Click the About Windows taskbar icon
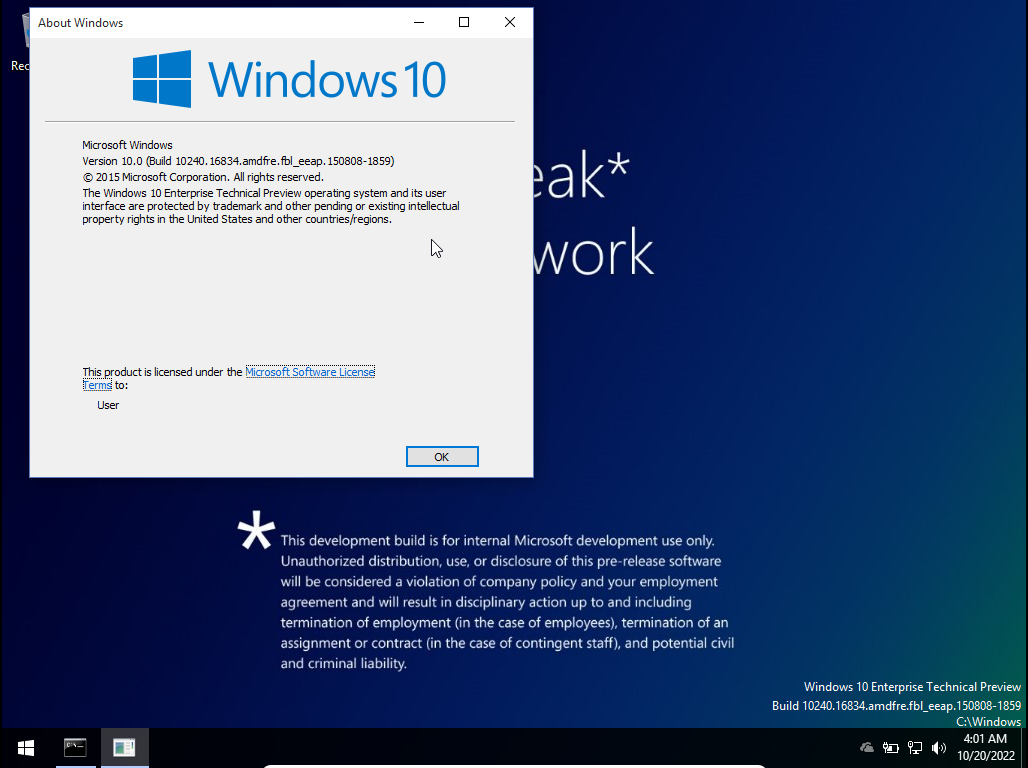1028x768 pixels. [124, 747]
